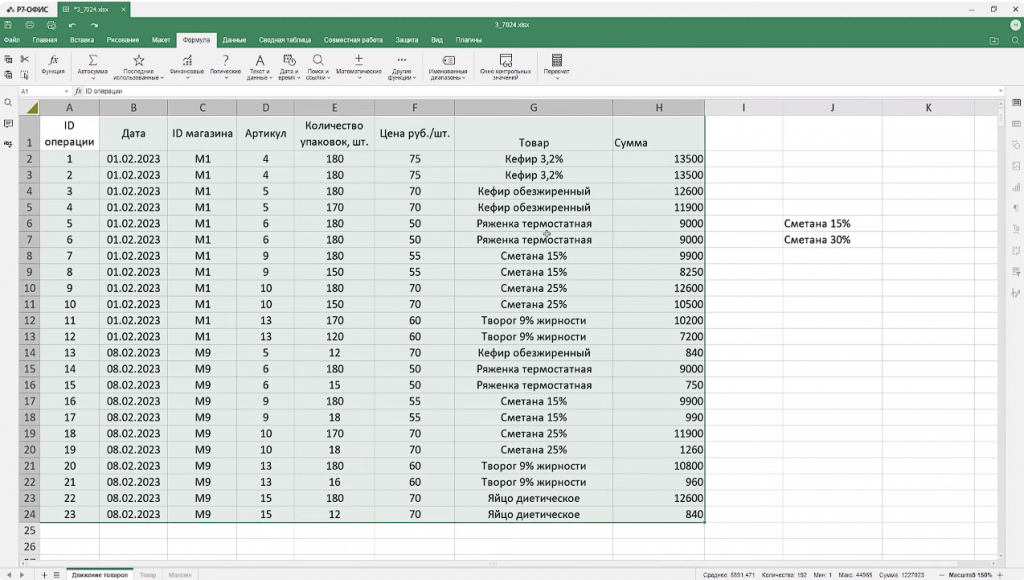Open Comments panel in left sidebar
The width and height of the screenshot is (1024, 580).
pyautogui.click(x=8, y=123)
